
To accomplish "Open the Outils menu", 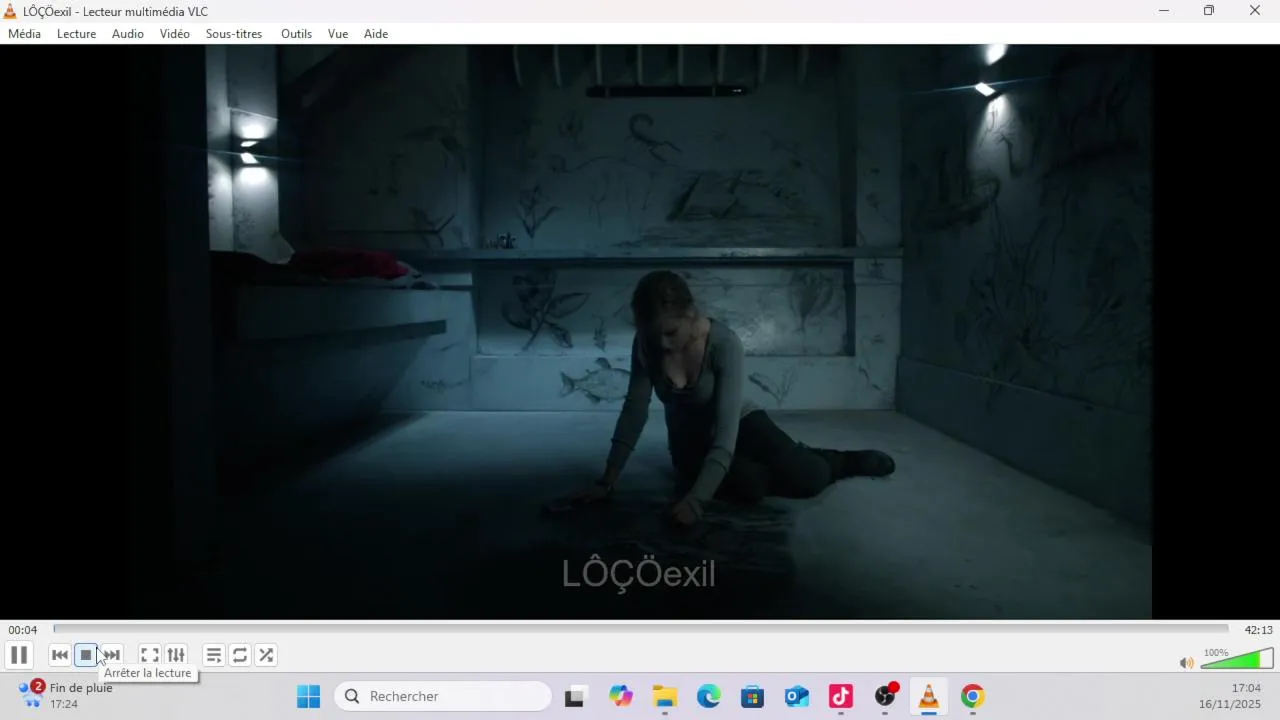I will pyautogui.click(x=296, y=34).
